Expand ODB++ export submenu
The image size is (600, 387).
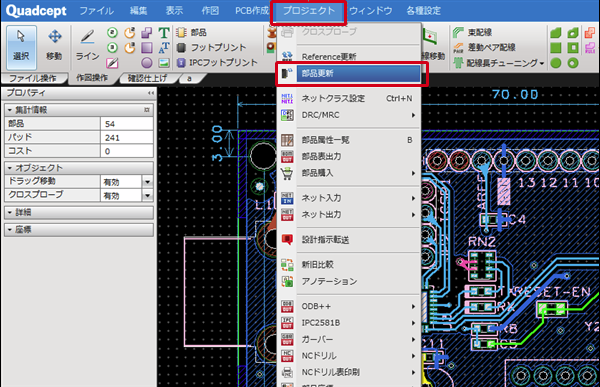(x=350, y=306)
